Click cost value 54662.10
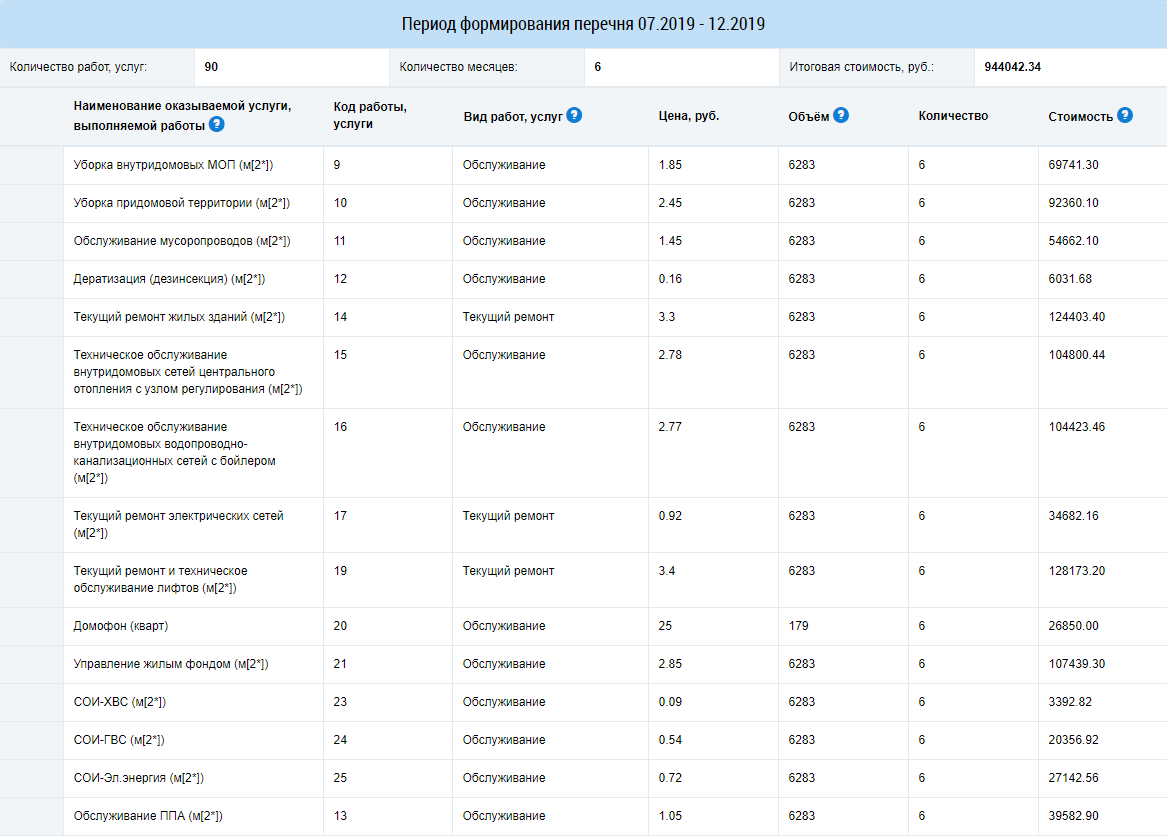Screen dimensions: 1167x836 coord(1073,241)
